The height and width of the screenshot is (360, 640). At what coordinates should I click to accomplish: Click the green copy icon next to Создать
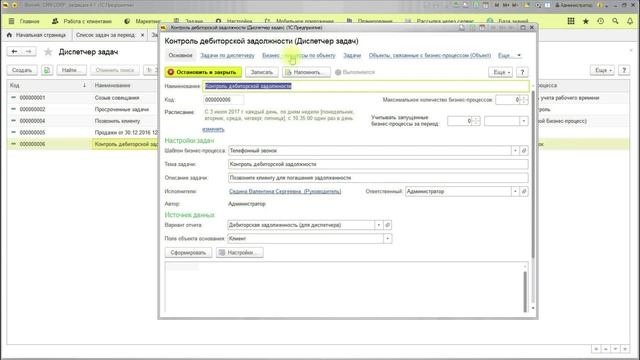tap(47, 70)
